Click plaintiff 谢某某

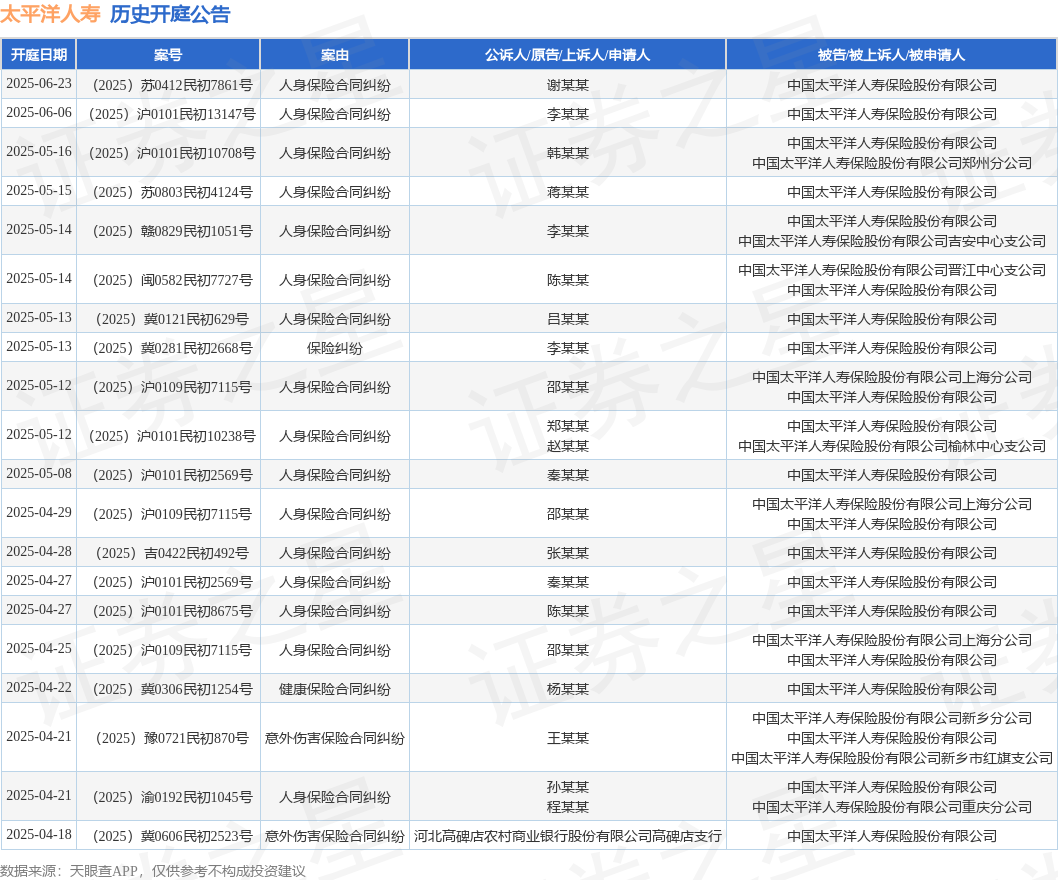[x=567, y=85]
